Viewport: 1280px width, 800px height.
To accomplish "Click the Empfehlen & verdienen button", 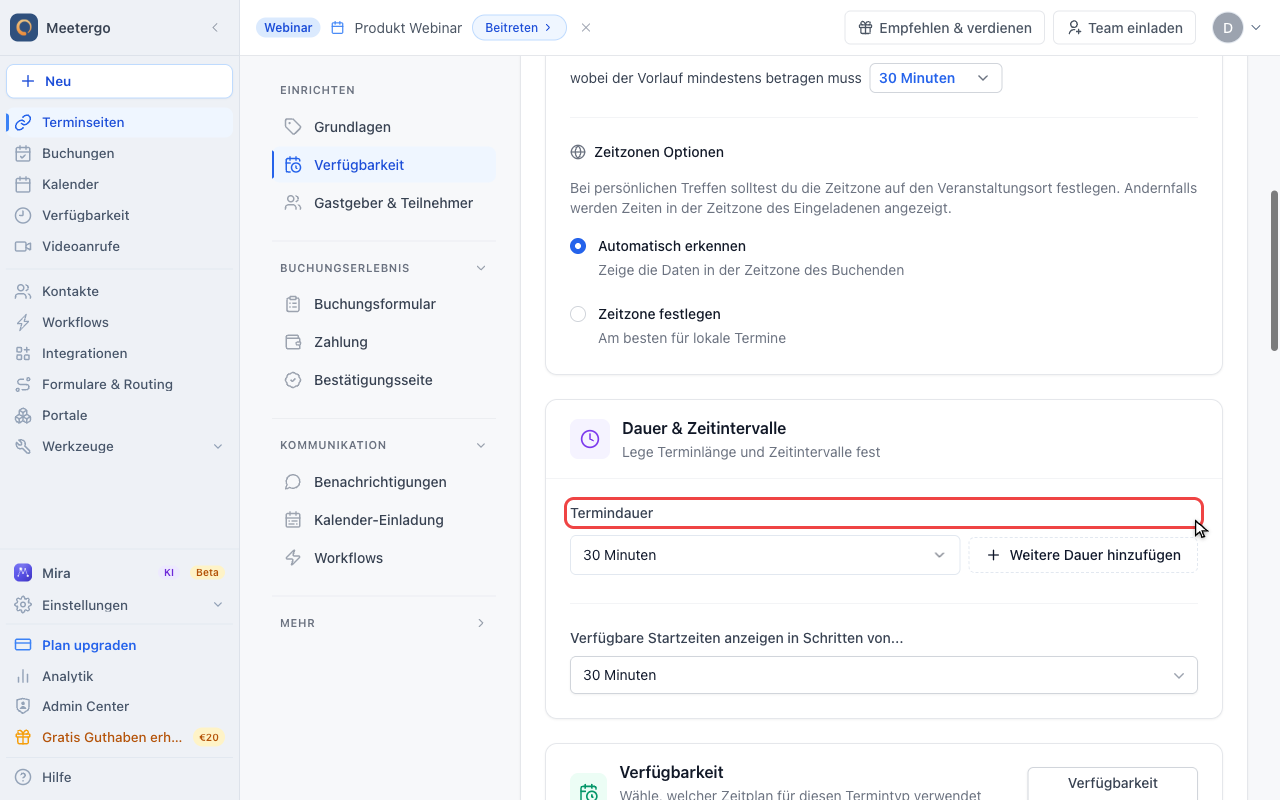I will coord(945,28).
